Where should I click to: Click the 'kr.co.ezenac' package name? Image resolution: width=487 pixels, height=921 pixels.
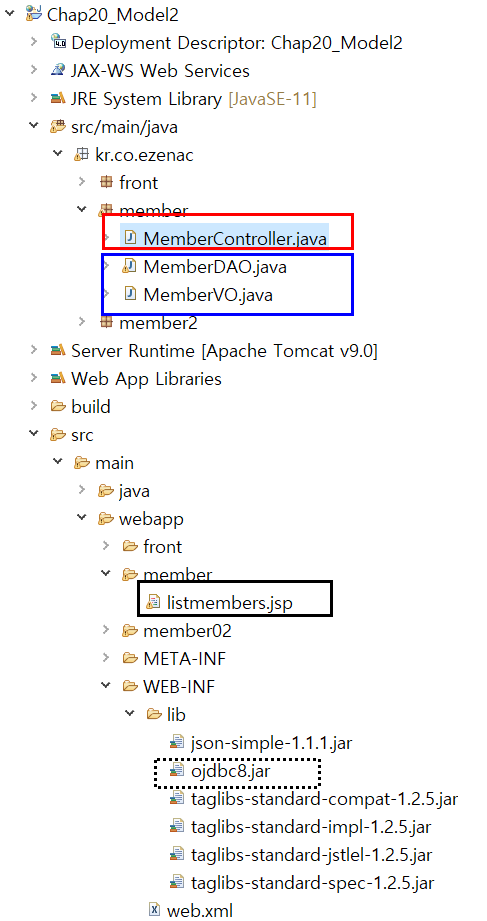pyautogui.click(x=145, y=154)
